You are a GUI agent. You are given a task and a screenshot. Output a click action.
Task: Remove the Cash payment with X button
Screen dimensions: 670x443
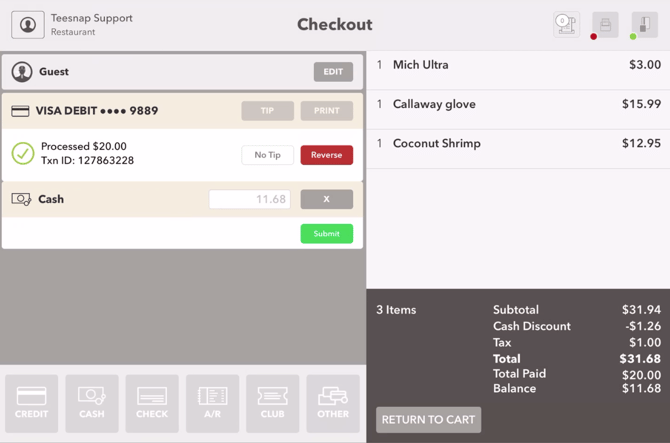(x=326, y=199)
